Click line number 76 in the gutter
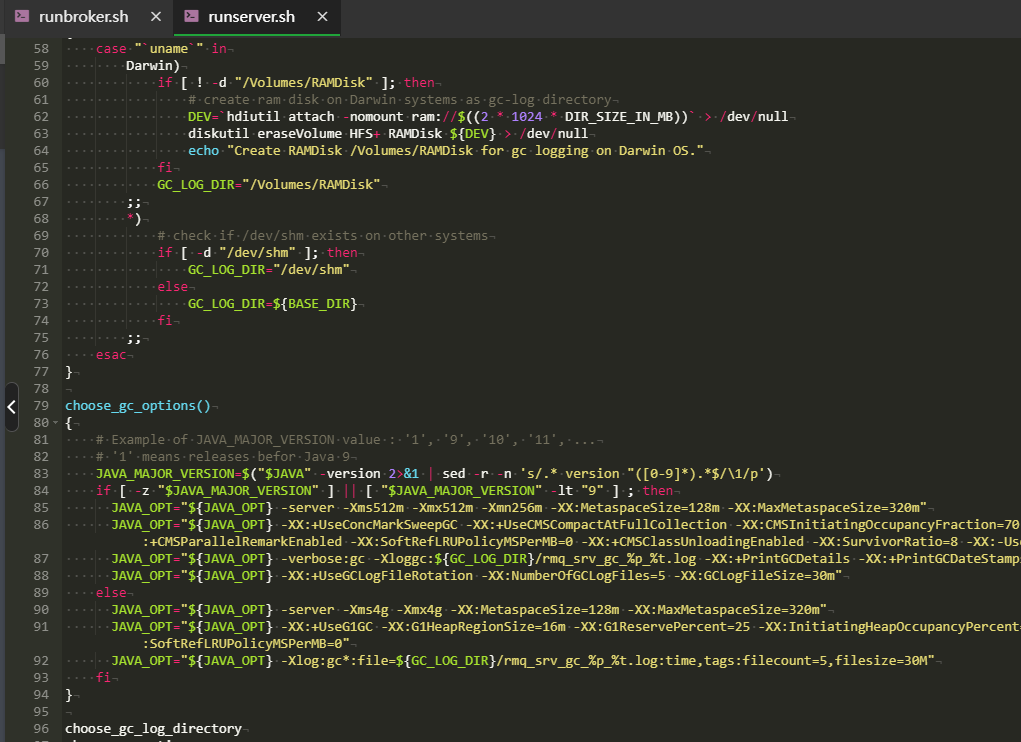1021x742 pixels. coord(41,355)
